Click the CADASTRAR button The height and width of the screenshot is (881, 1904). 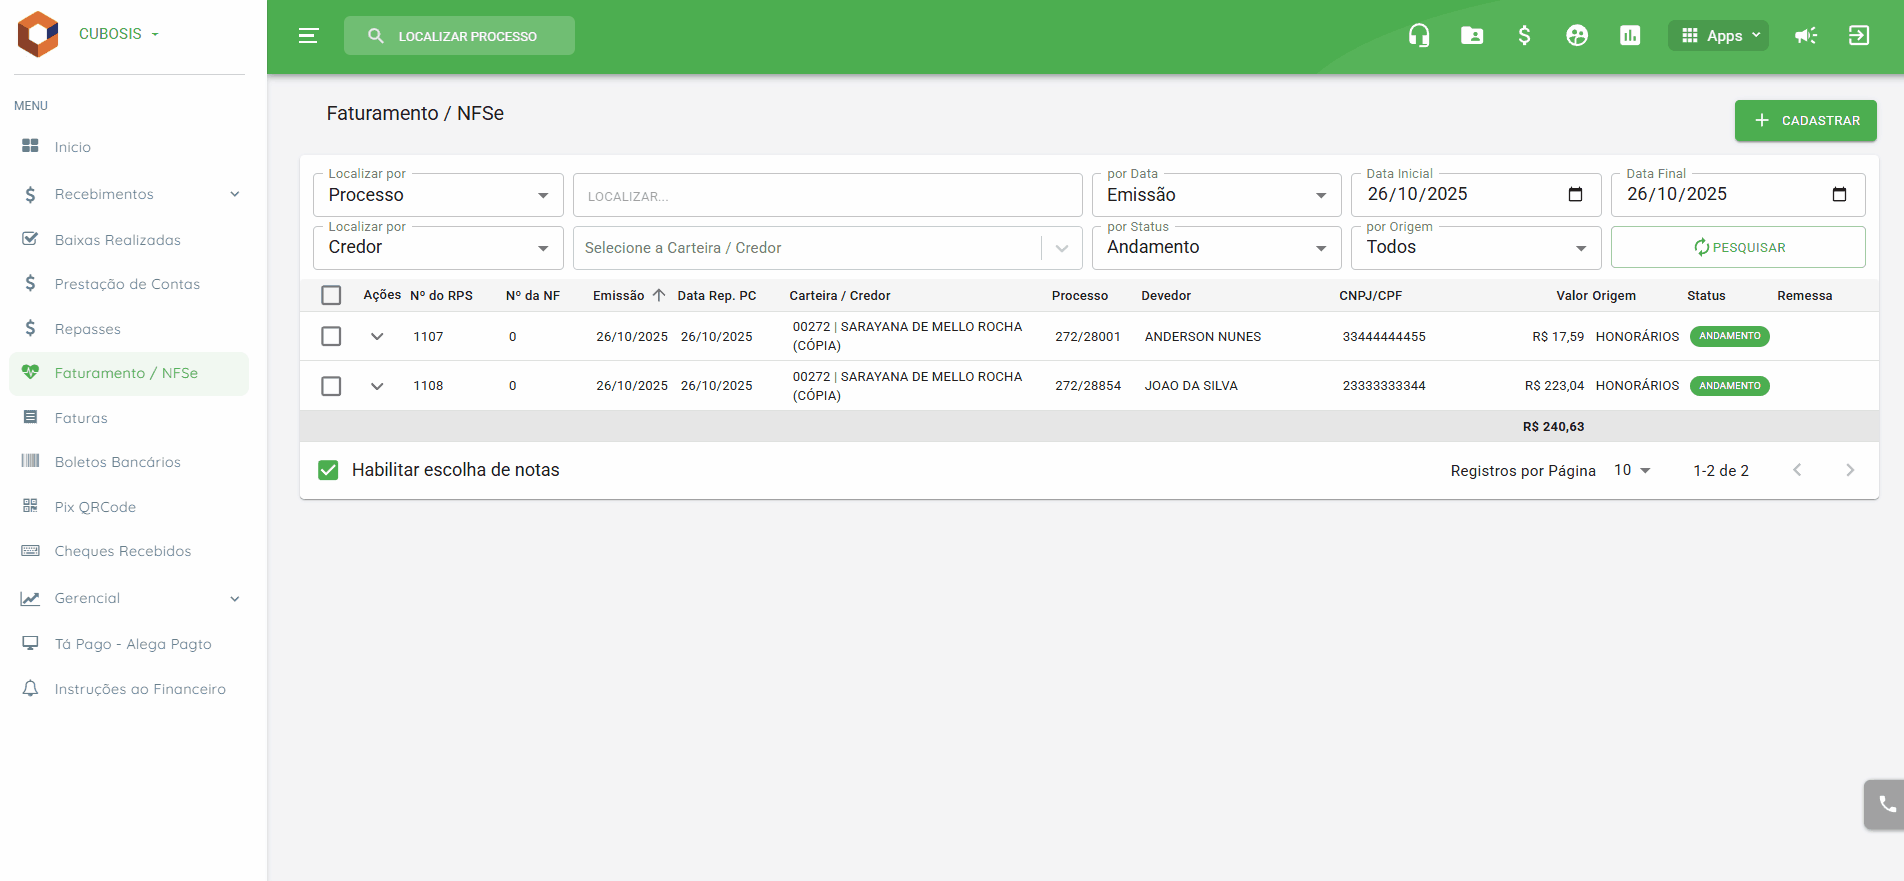click(x=1805, y=120)
